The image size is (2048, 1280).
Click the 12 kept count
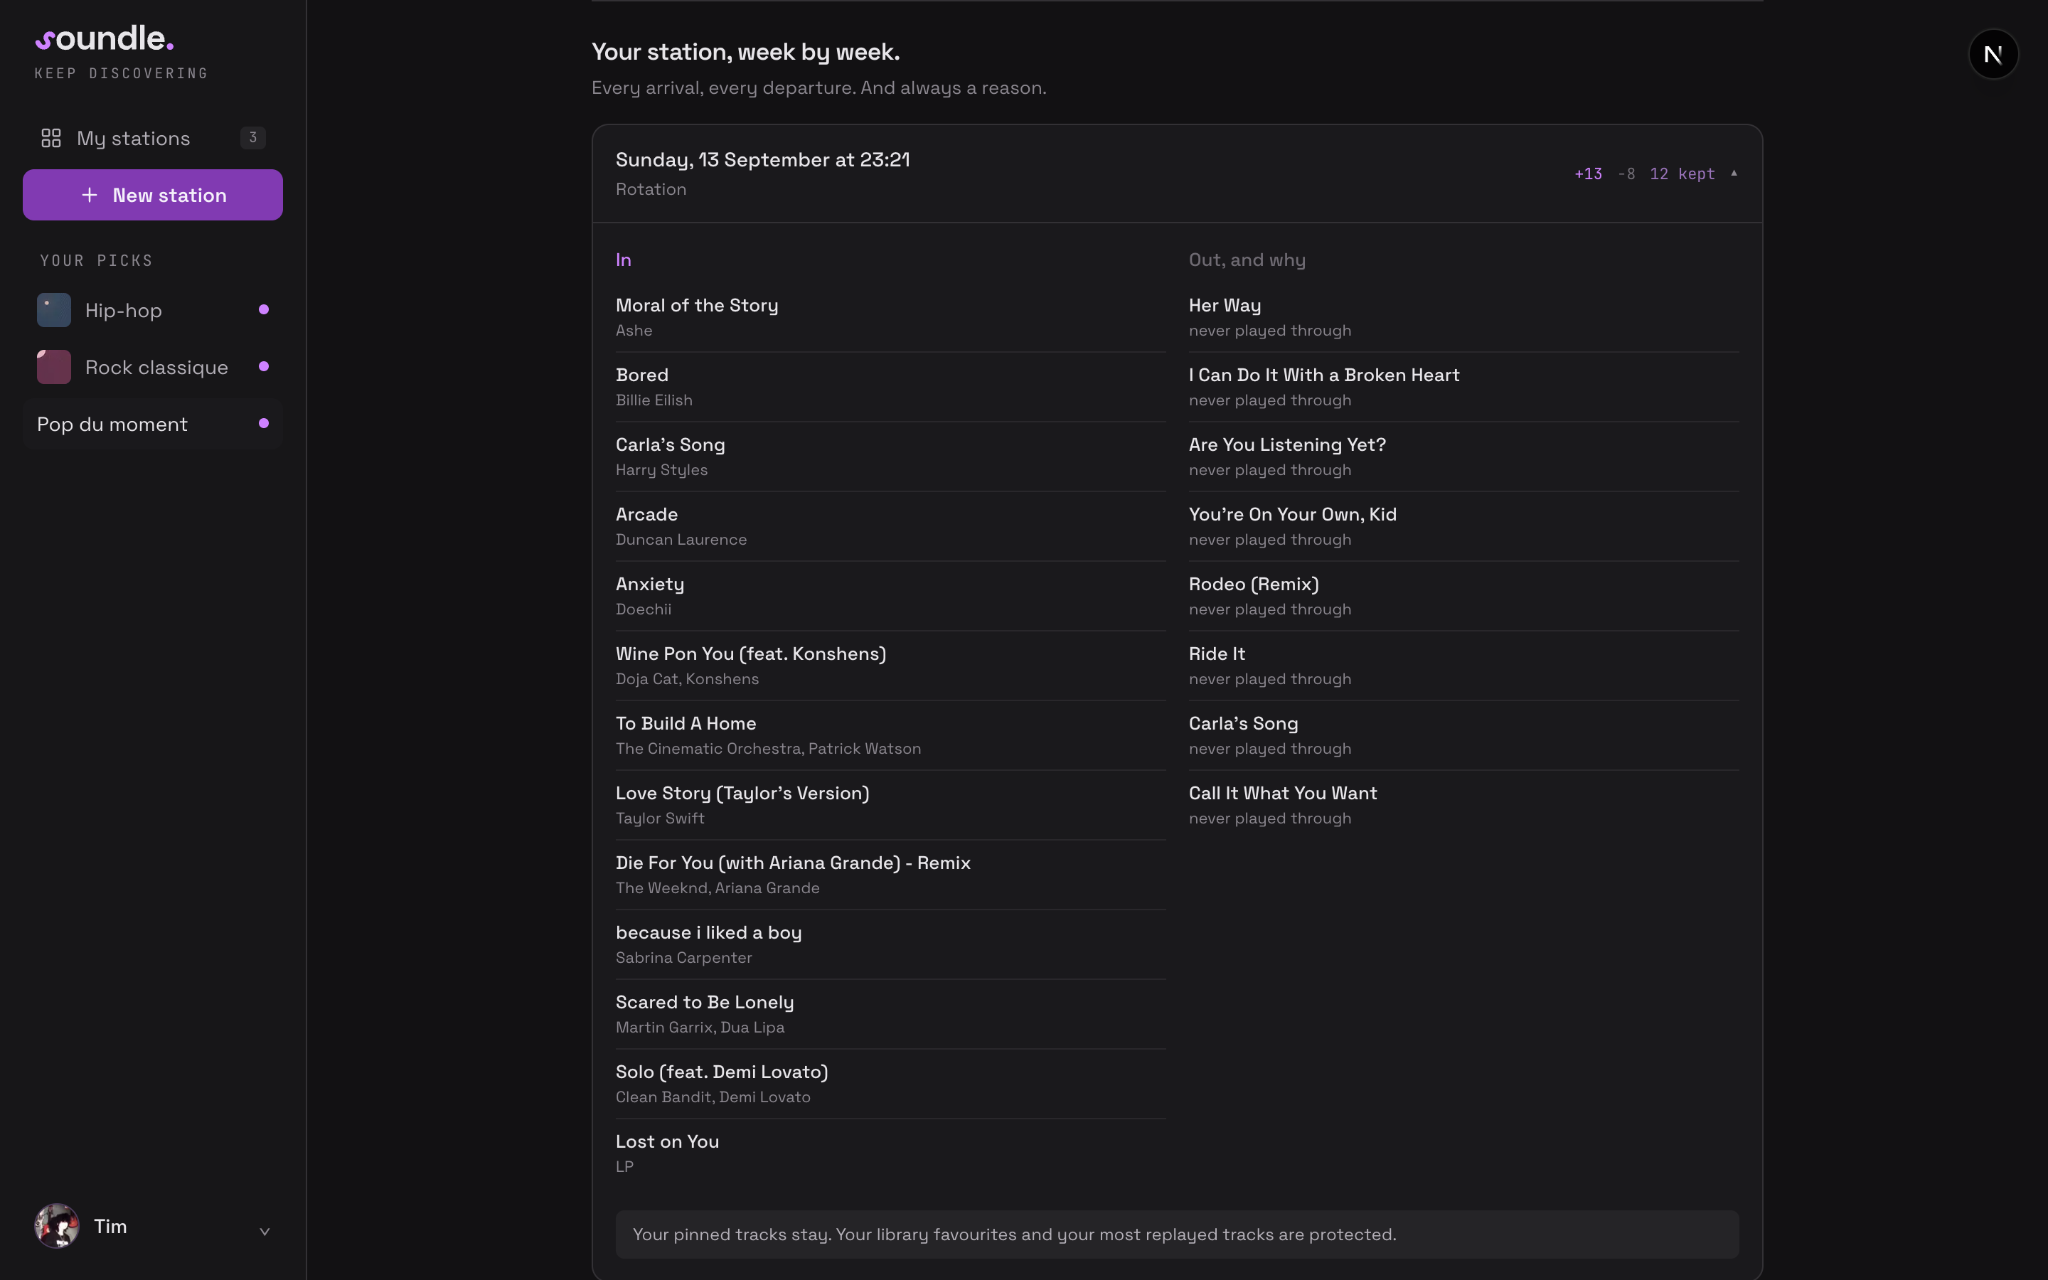pos(1682,174)
